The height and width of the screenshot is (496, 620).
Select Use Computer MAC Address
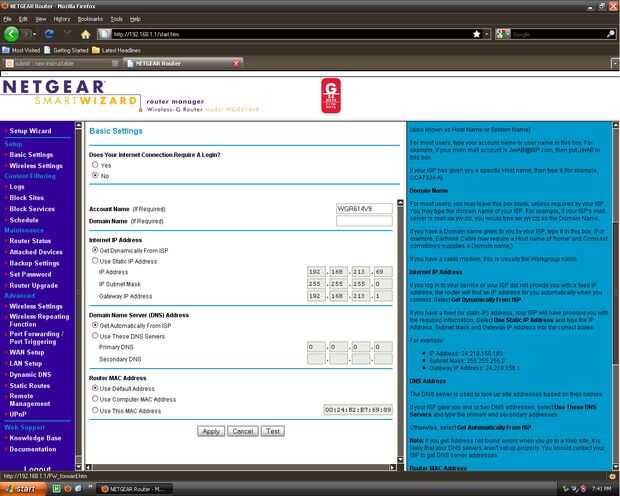[x=95, y=399]
